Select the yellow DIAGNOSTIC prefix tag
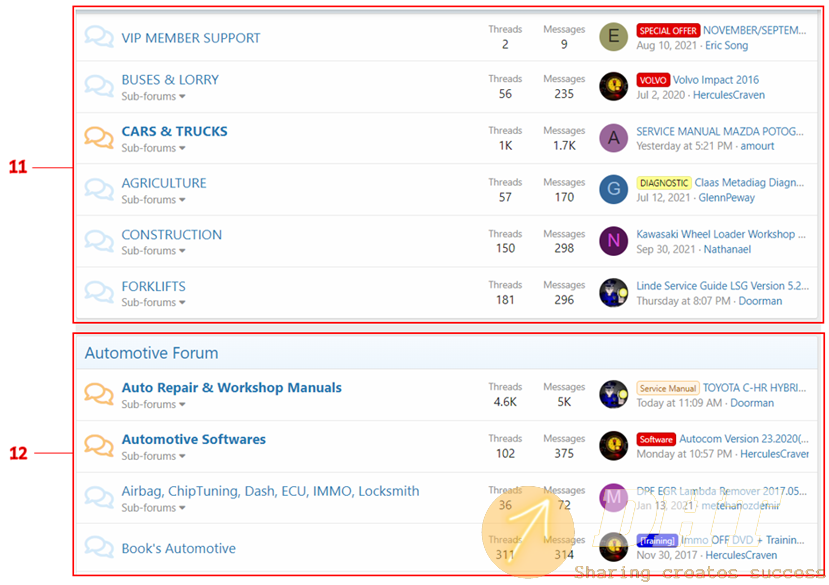Viewport: 829px width, 585px height. coord(663,183)
